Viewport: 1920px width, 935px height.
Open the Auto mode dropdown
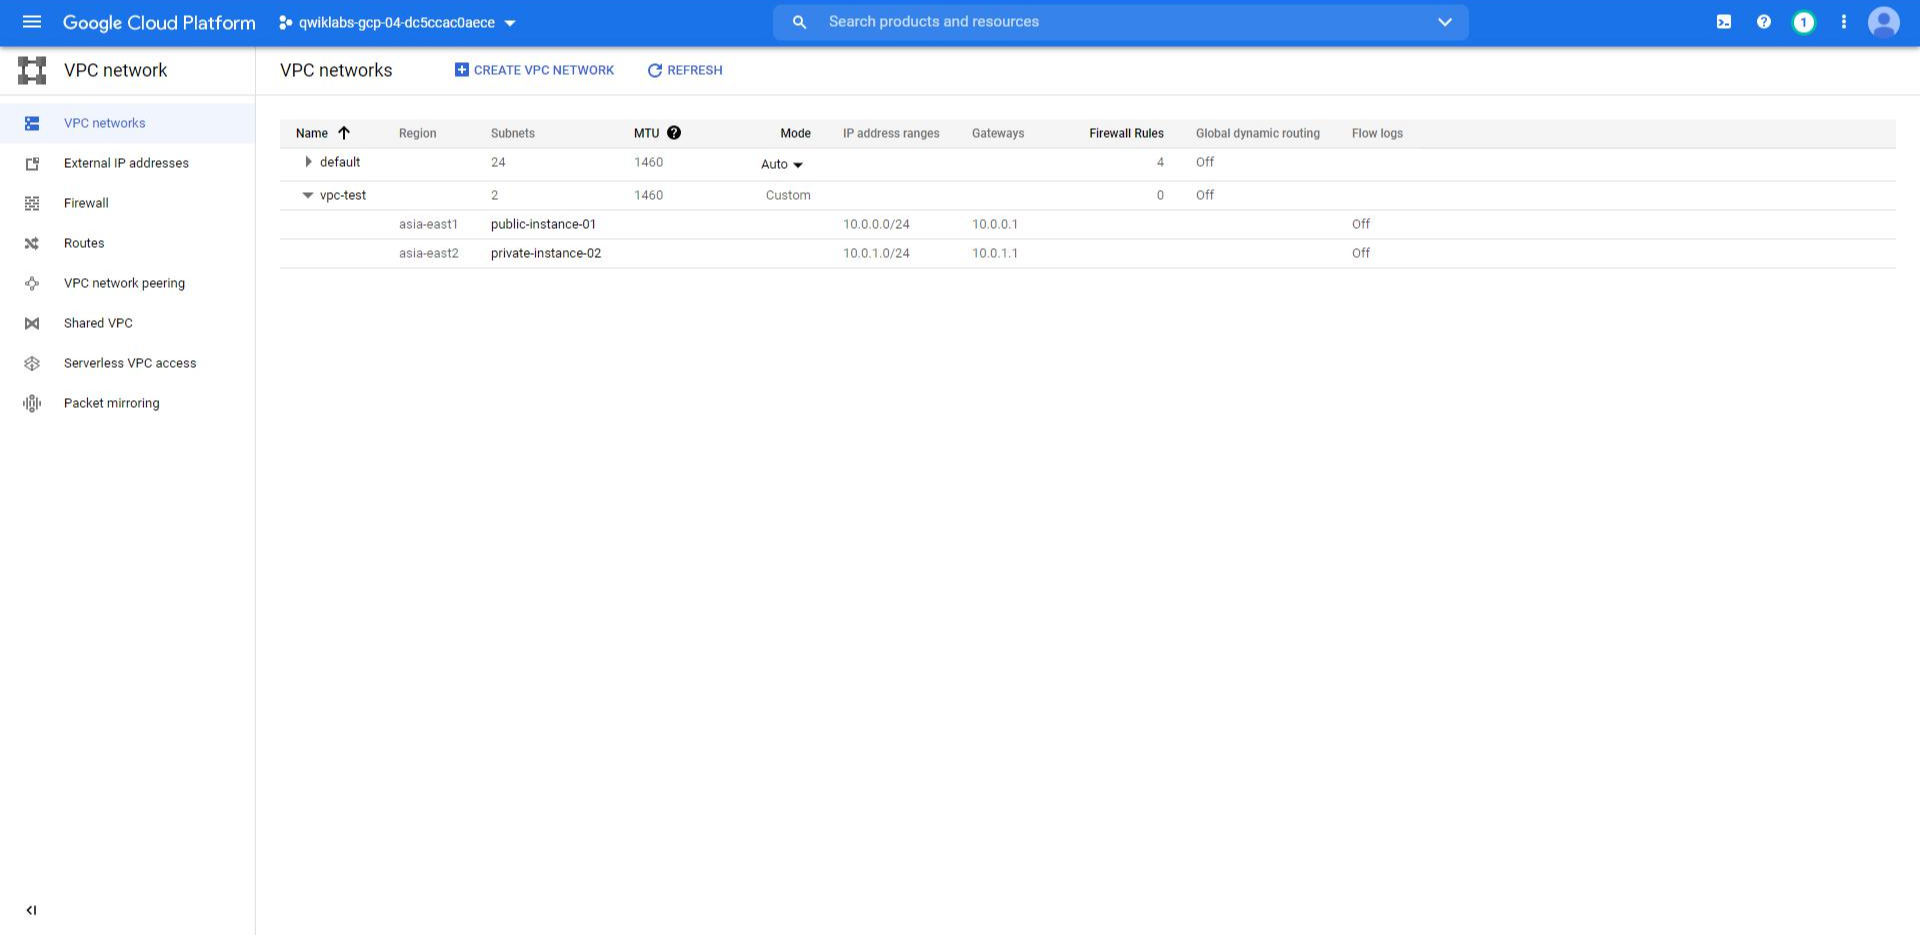[782, 164]
